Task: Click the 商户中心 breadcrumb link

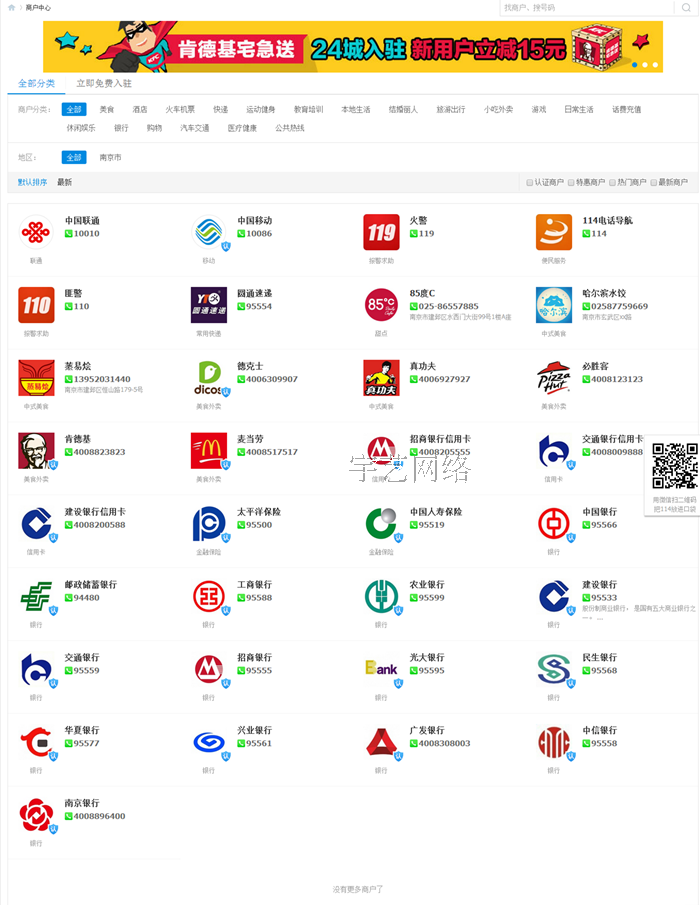Action: [38, 8]
